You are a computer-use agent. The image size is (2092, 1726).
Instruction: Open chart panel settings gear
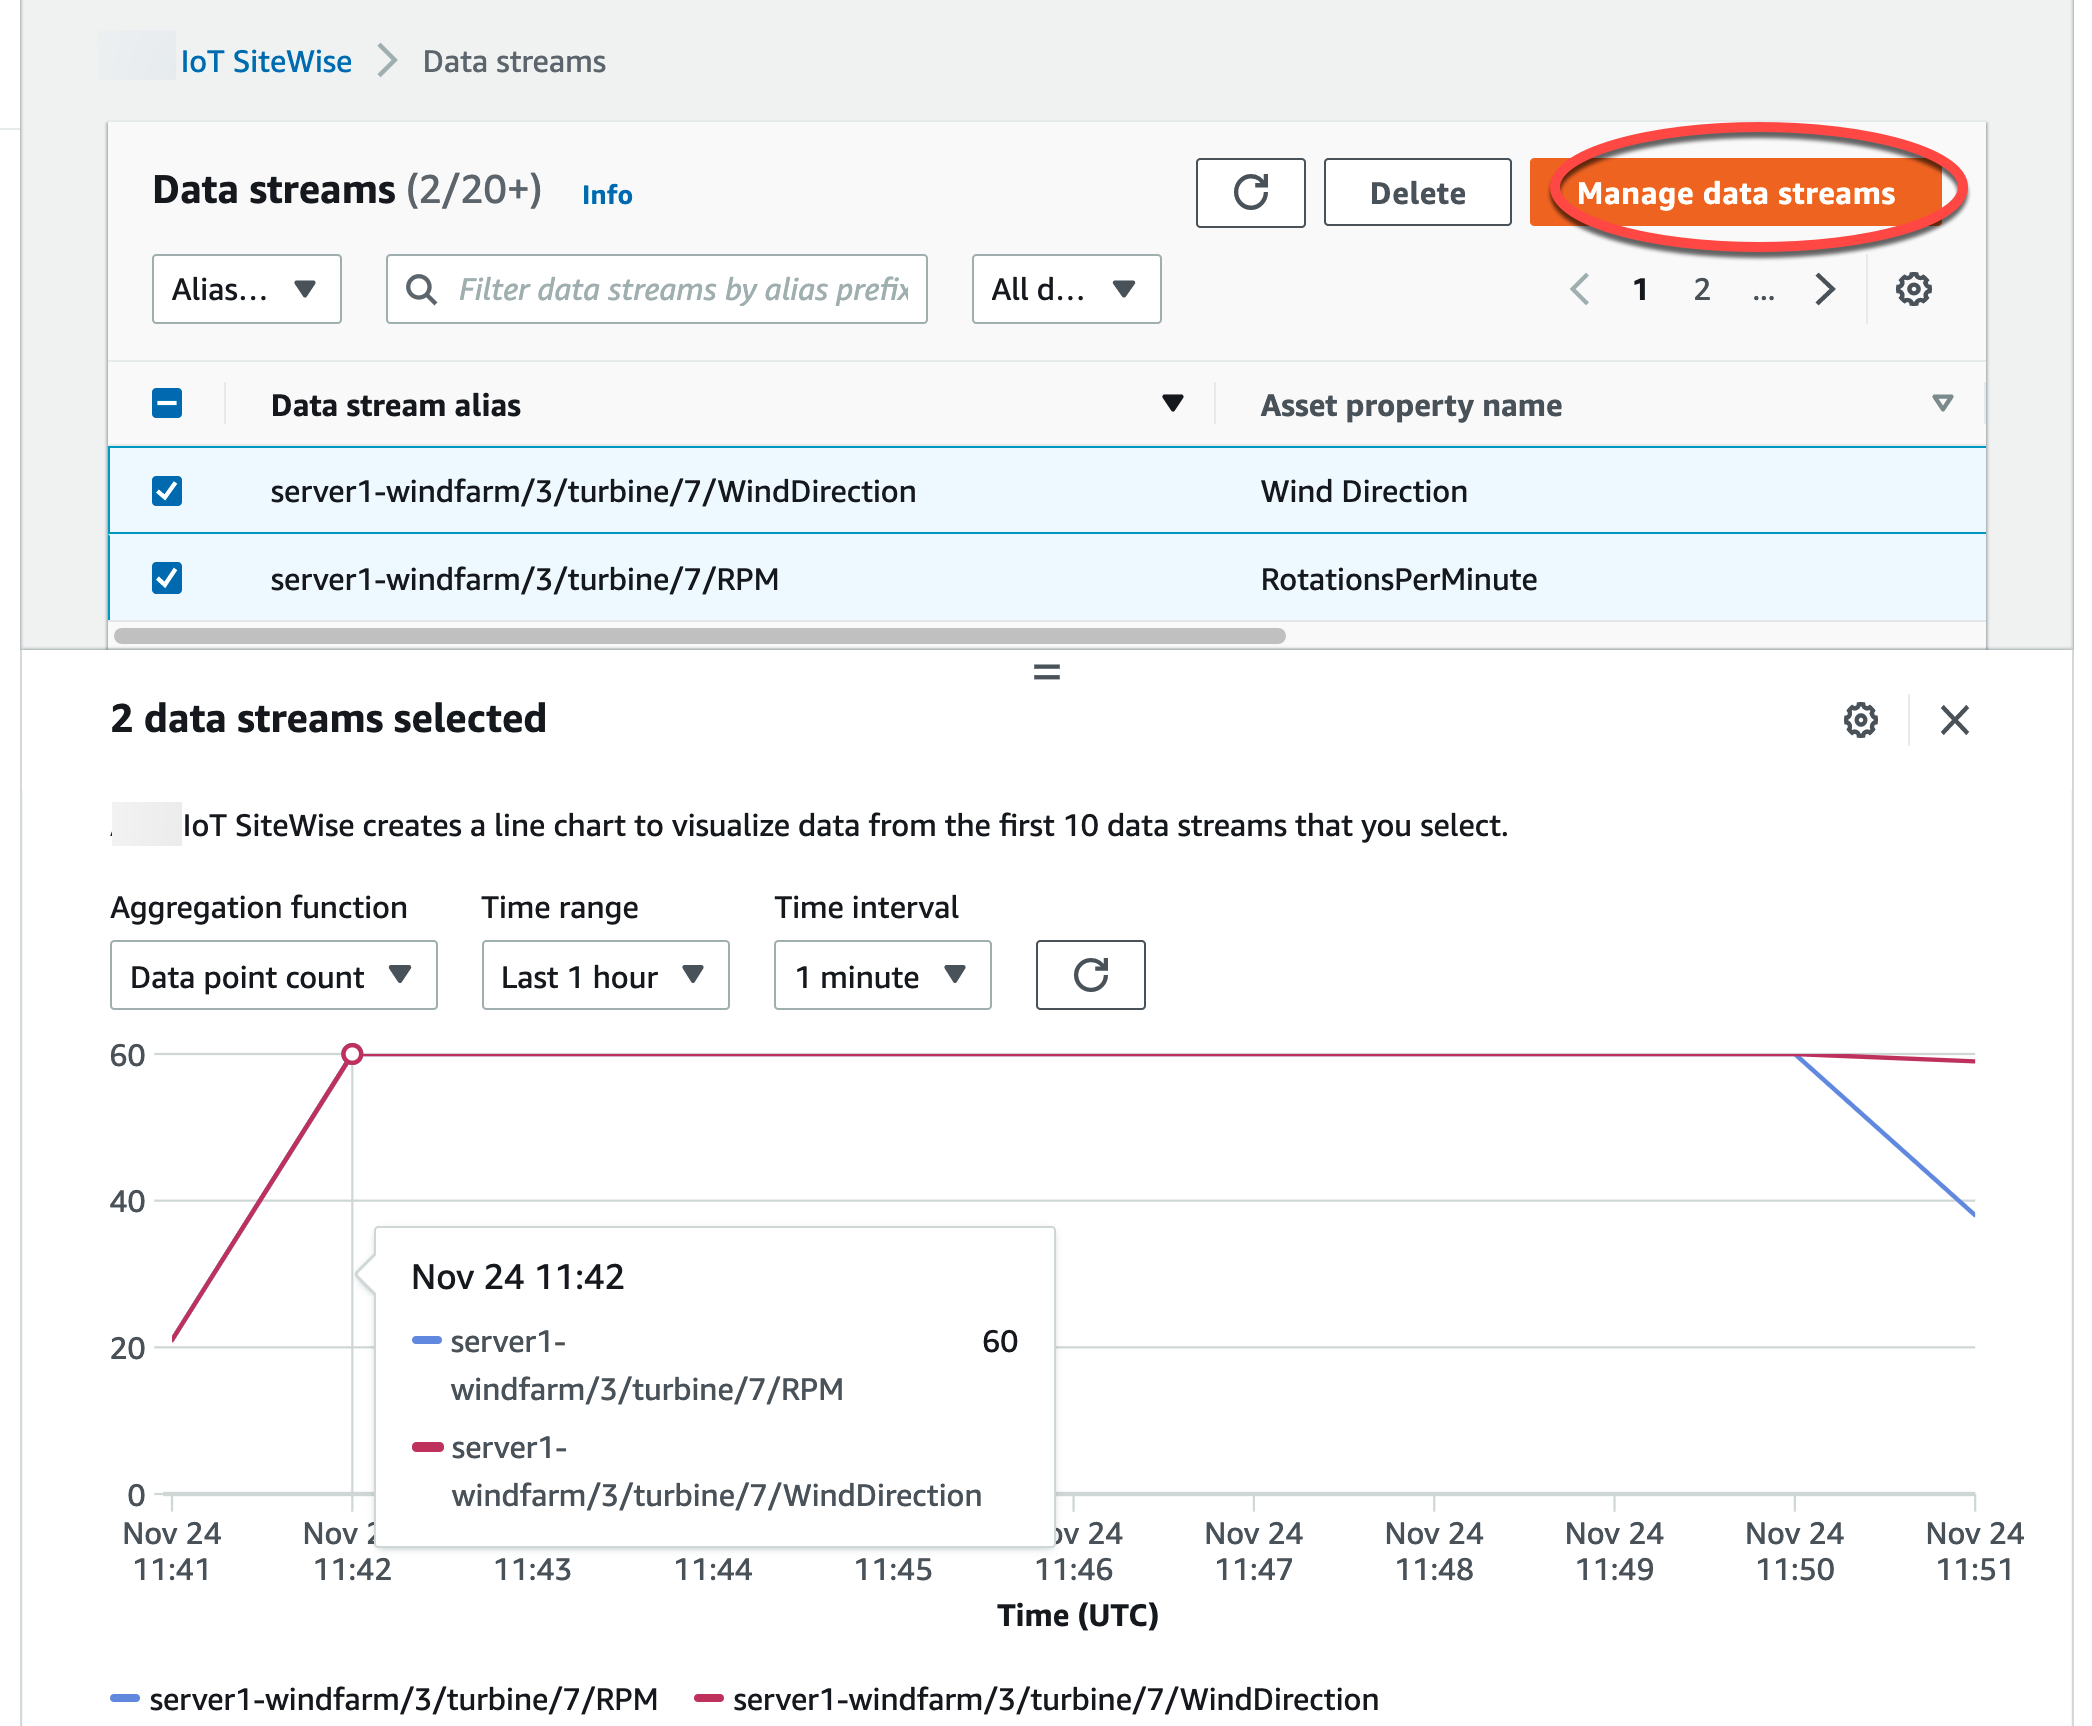pos(1860,720)
